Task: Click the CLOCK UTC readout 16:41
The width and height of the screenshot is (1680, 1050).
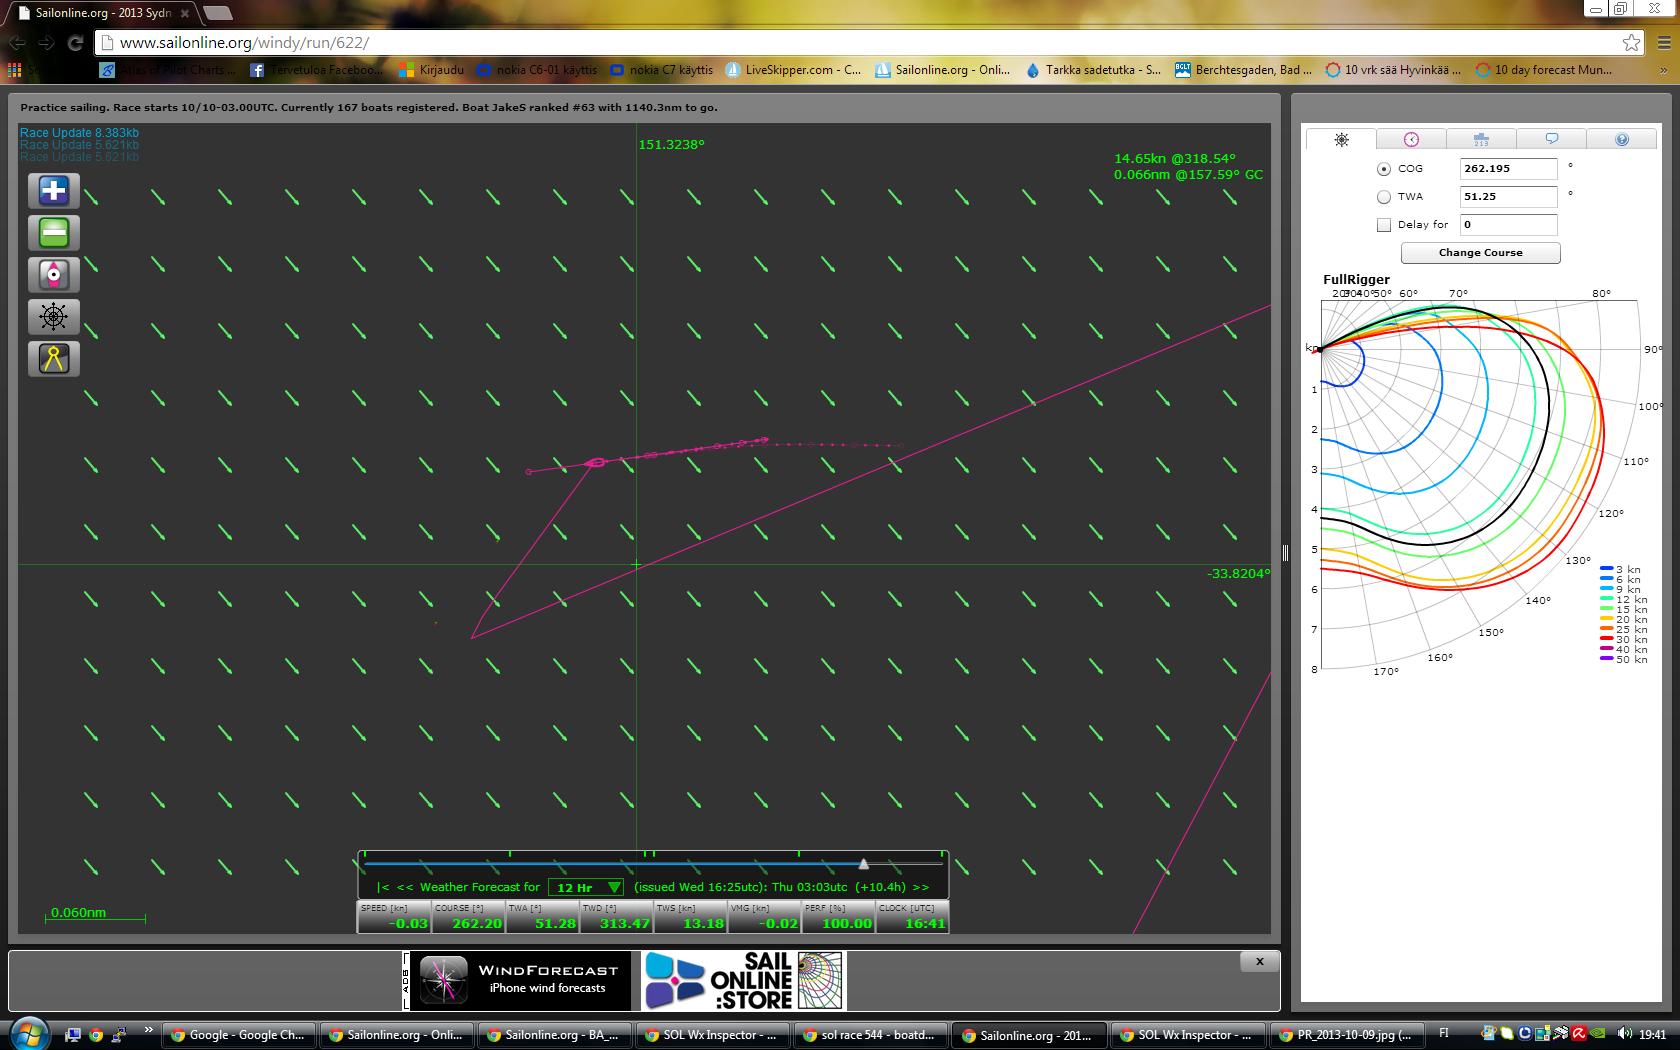Action: pyautogui.click(x=912, y=917)
